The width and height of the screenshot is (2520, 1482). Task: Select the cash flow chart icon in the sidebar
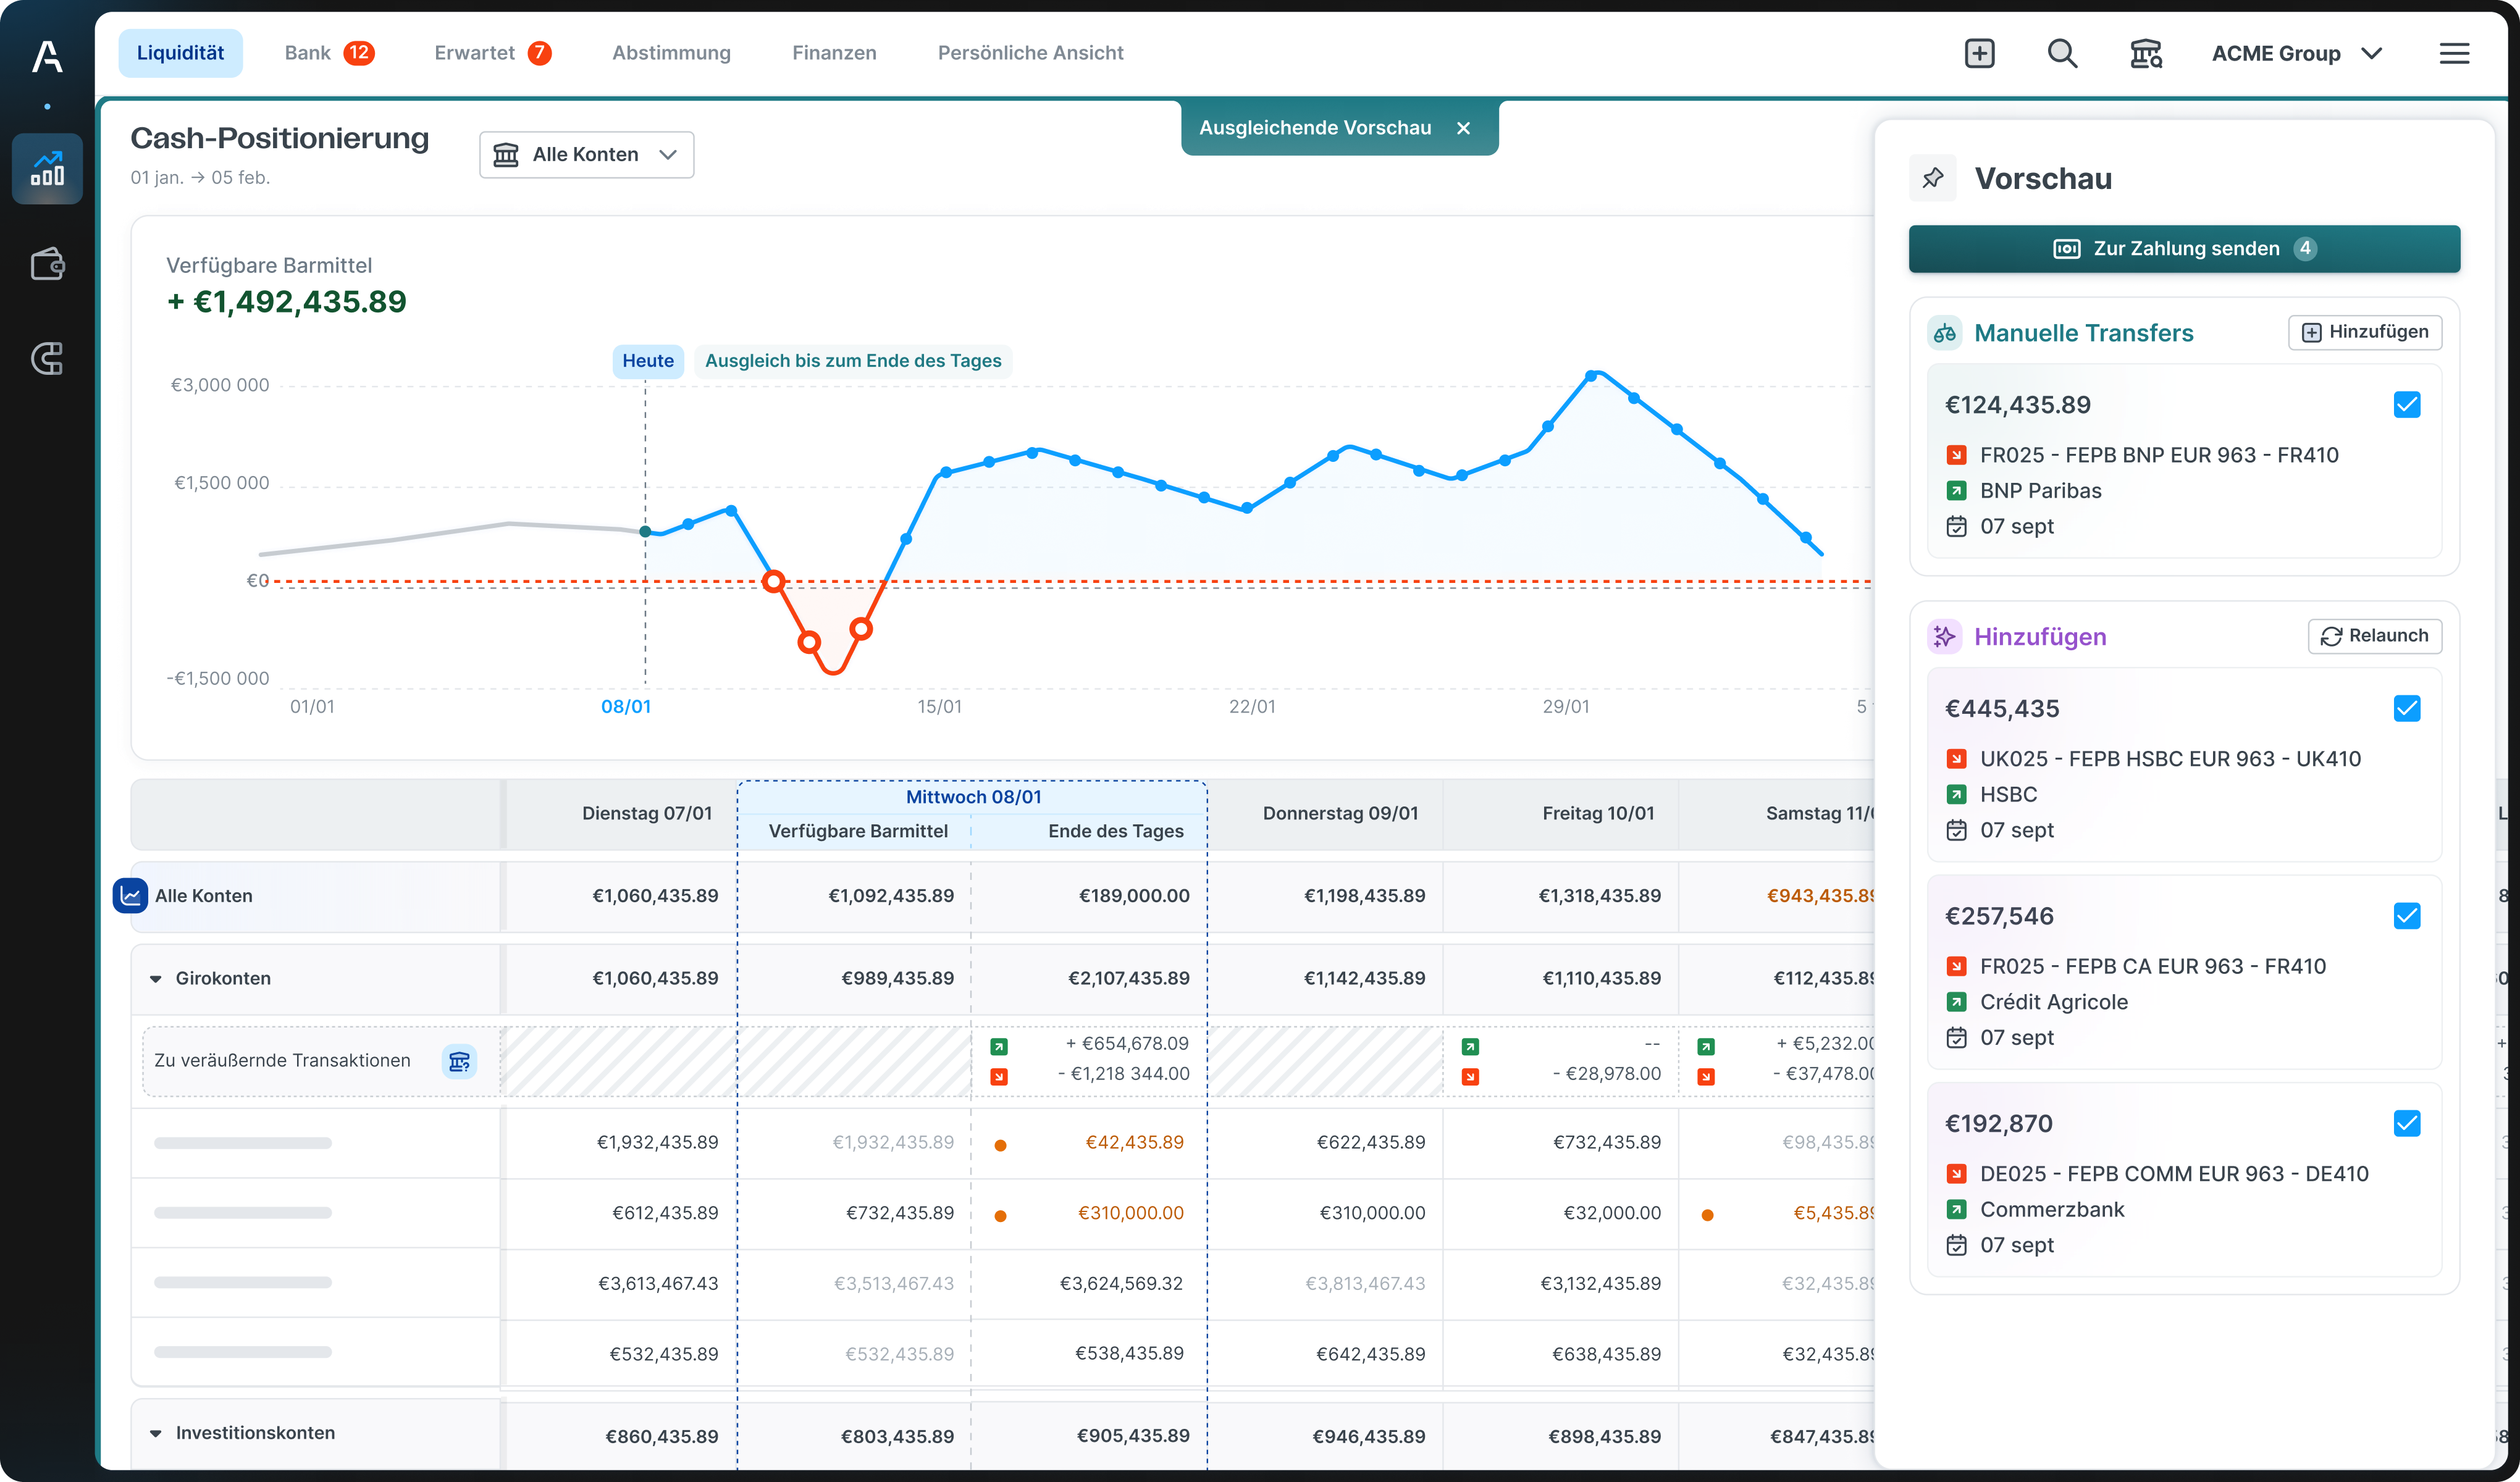coord(46,168)
